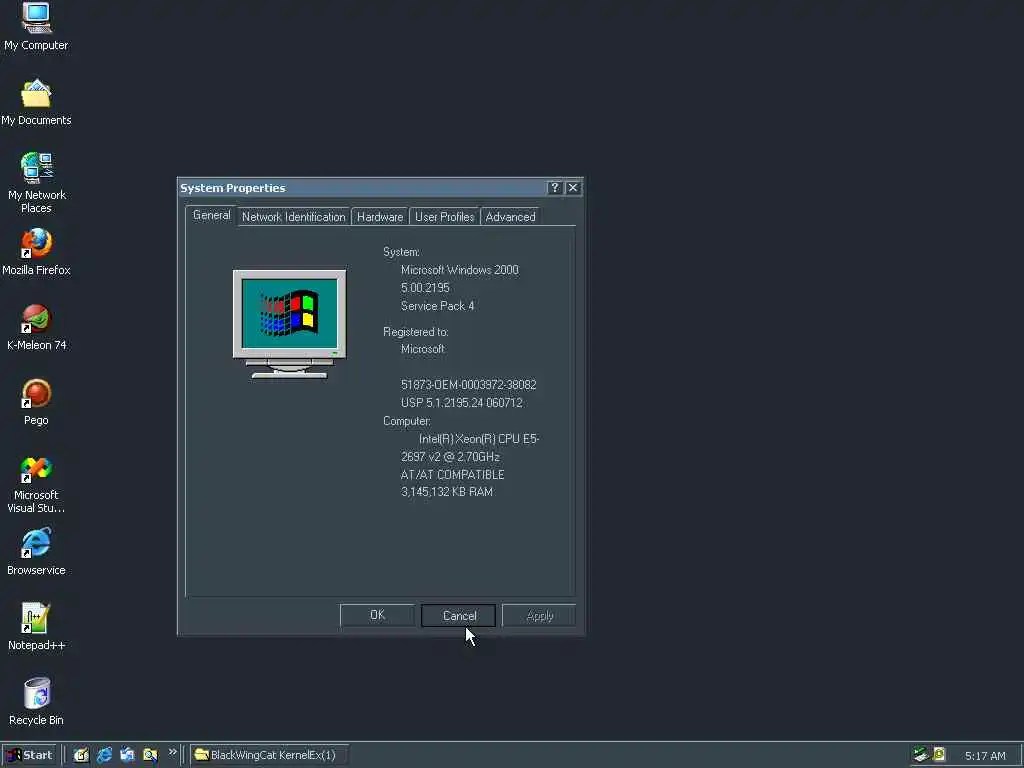Viewport: 1024px width, 768px height.
Task: Click OK in System Properties
Action: [x=377, y=615]
